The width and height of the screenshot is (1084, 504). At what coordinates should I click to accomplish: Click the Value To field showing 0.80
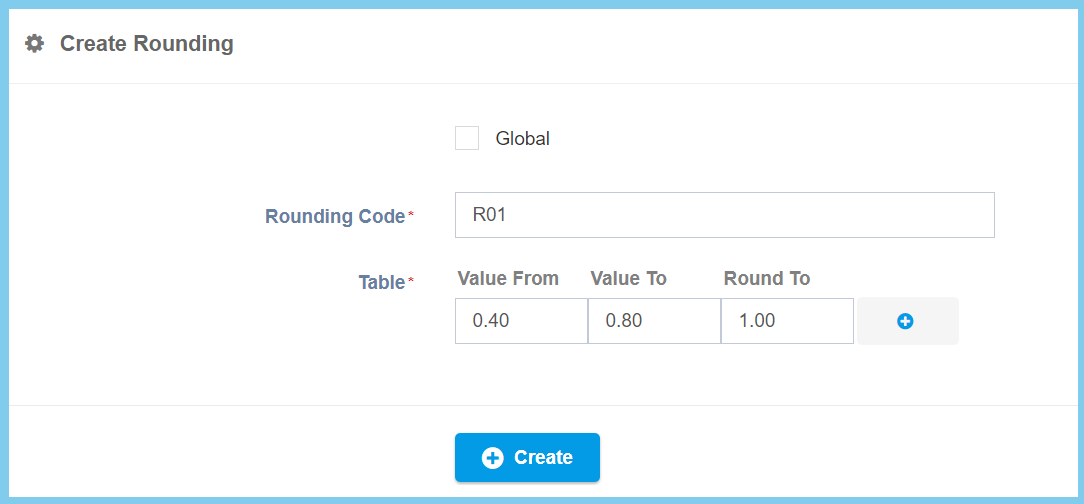coord(654,321)
